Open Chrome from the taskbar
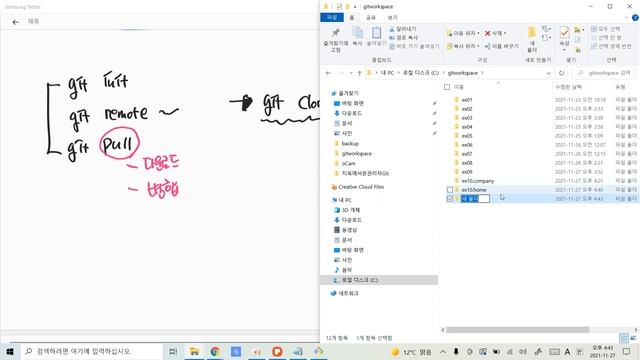 click(x=215, y=351)
